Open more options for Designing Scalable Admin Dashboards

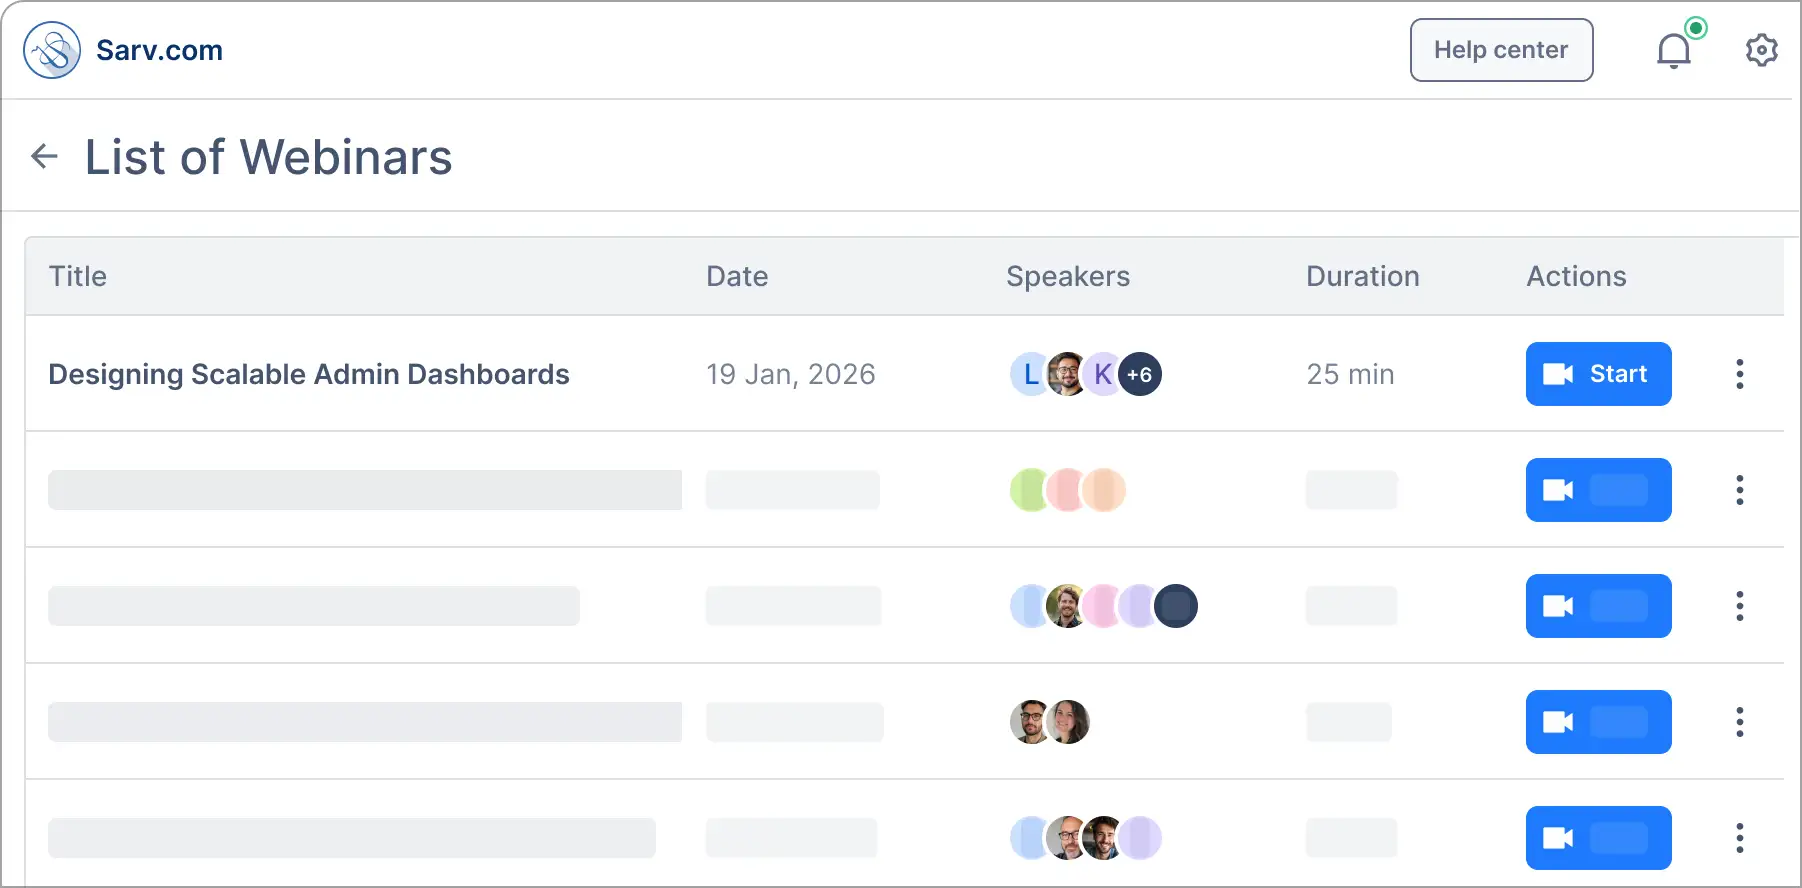(1740, 374)
